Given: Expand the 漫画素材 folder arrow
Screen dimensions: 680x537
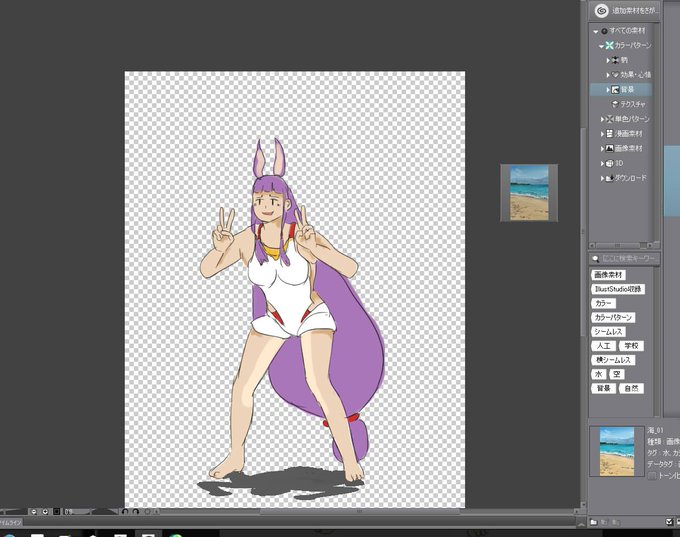Looking at the screenshot, I should click(602, 134).
